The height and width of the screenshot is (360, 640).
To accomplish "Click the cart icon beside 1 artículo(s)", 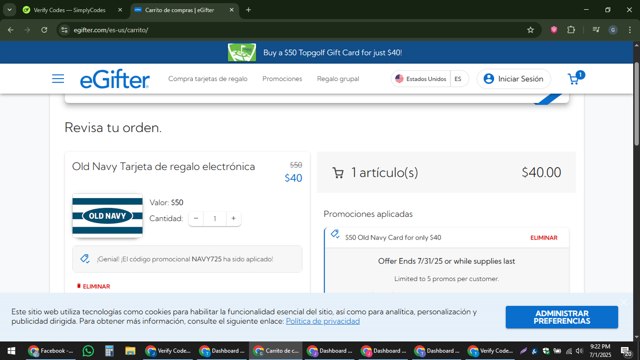I will point(338,173).
